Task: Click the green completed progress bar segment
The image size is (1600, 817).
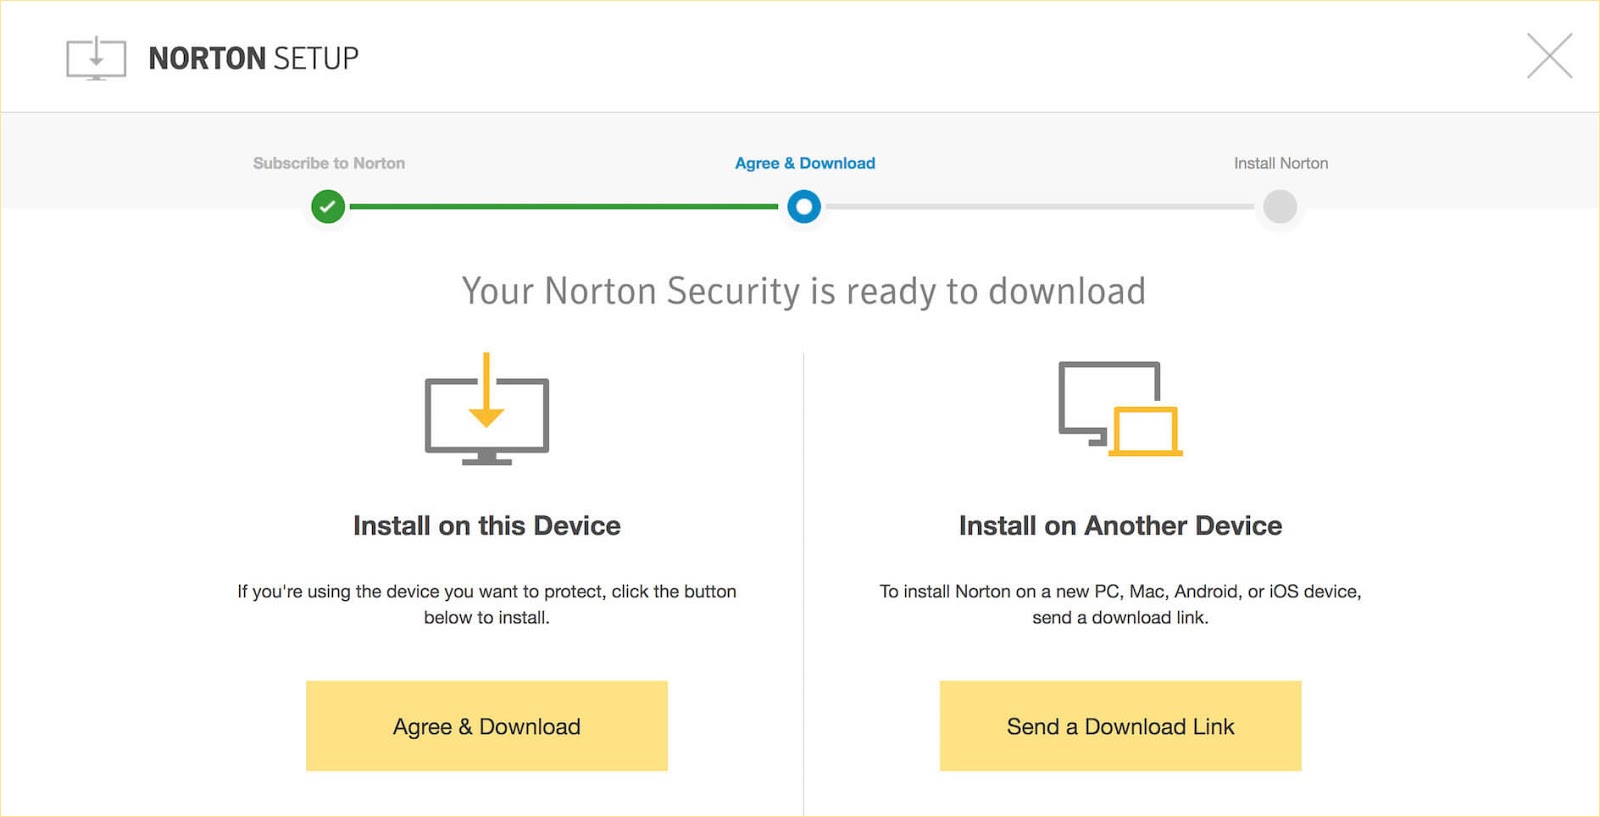Action: [x=565, y=207]
